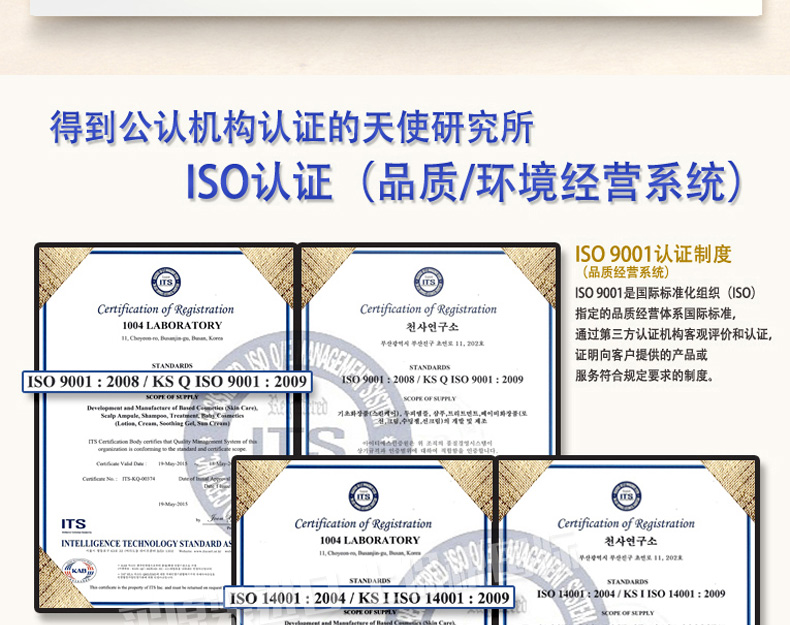Click '1004 LABORATORY' on the bottom-left certificate
The width and height of the screenshot is (790, 625).
(x=362, y=540)
